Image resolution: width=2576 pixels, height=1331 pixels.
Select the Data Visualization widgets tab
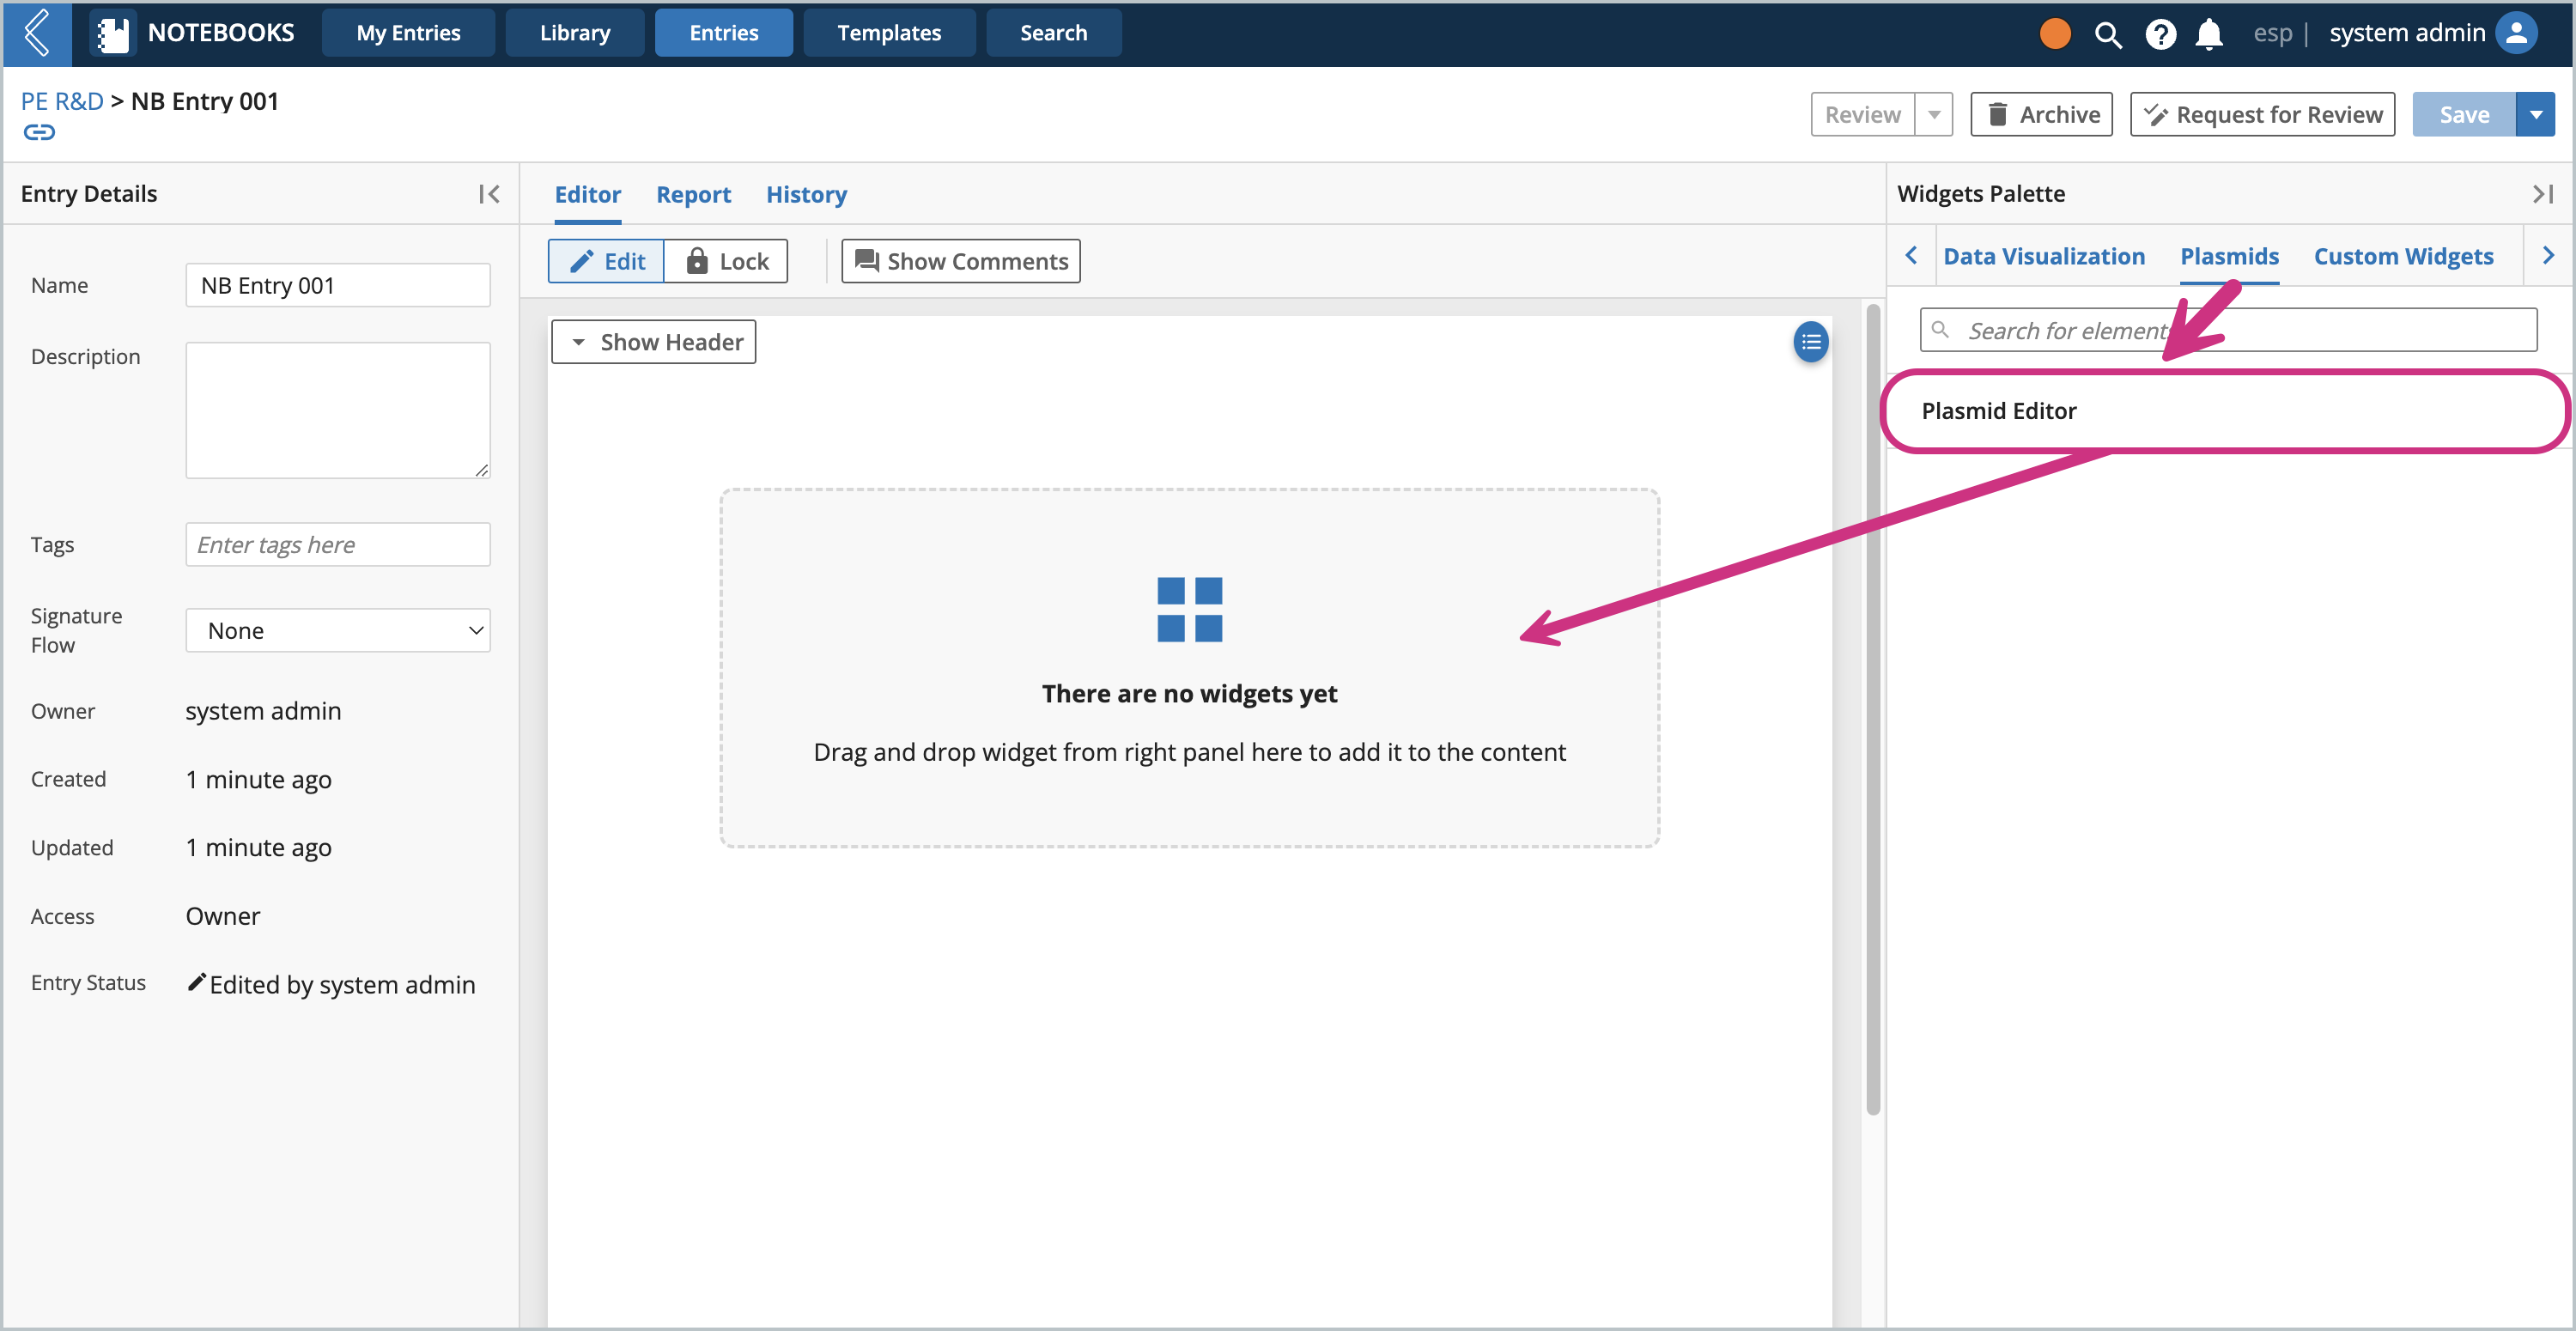coord(2043,257)
